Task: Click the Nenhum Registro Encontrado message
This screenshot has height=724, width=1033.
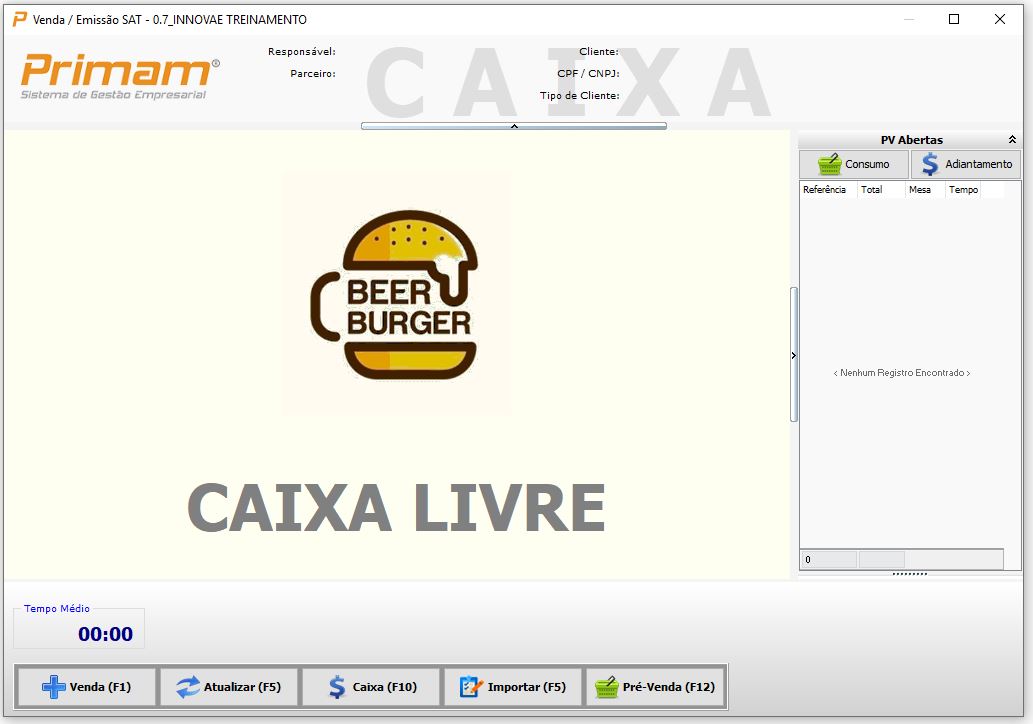Action: tap(901, 373)
